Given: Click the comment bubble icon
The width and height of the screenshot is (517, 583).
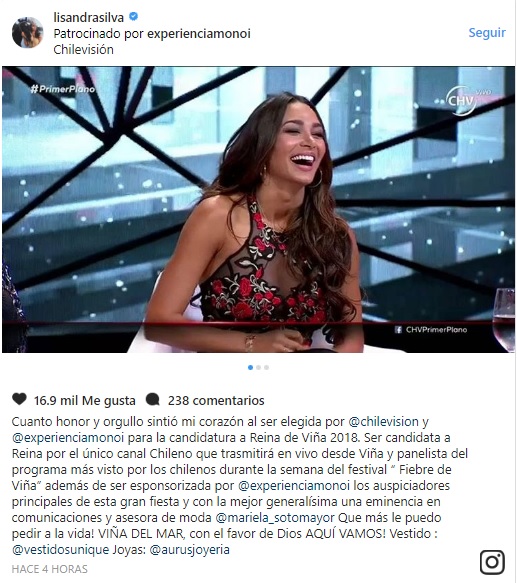Looking at the screenshot, I should point(153,400).
